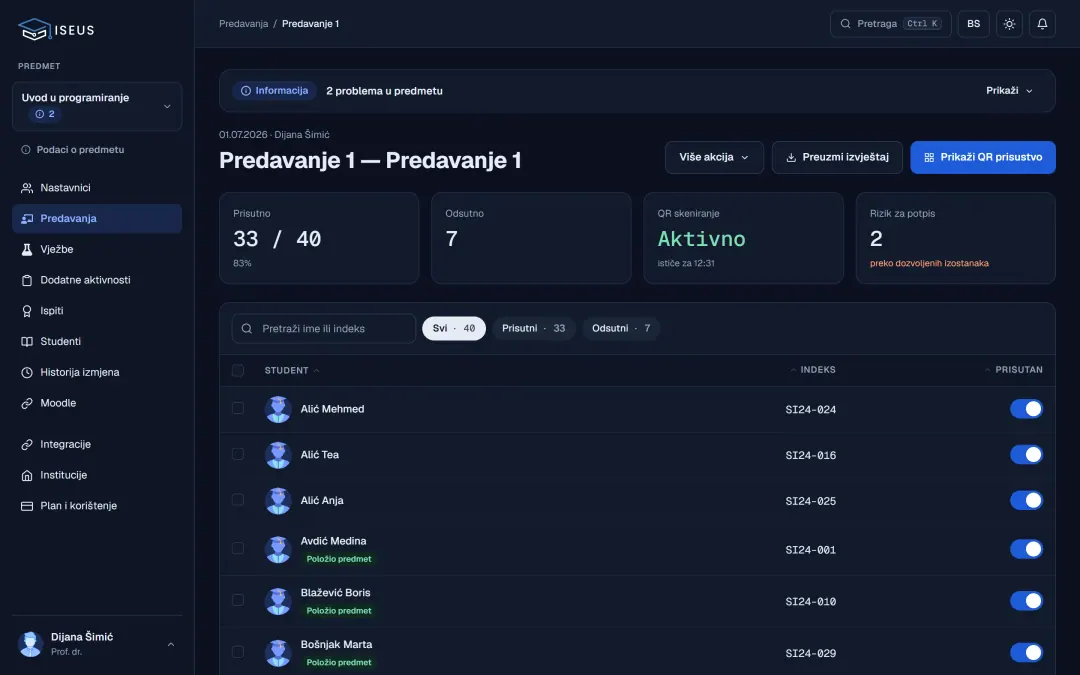Open notifications bell
This screenshot has width=1080, height=675.
[x=1042, y=24]
